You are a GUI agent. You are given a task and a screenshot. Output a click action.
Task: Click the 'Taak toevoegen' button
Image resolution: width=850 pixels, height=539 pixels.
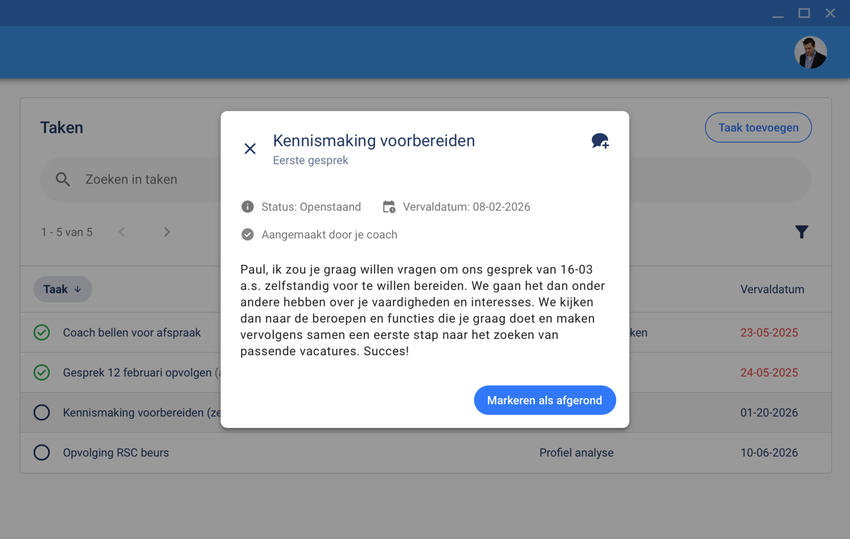tap(757, 128)
